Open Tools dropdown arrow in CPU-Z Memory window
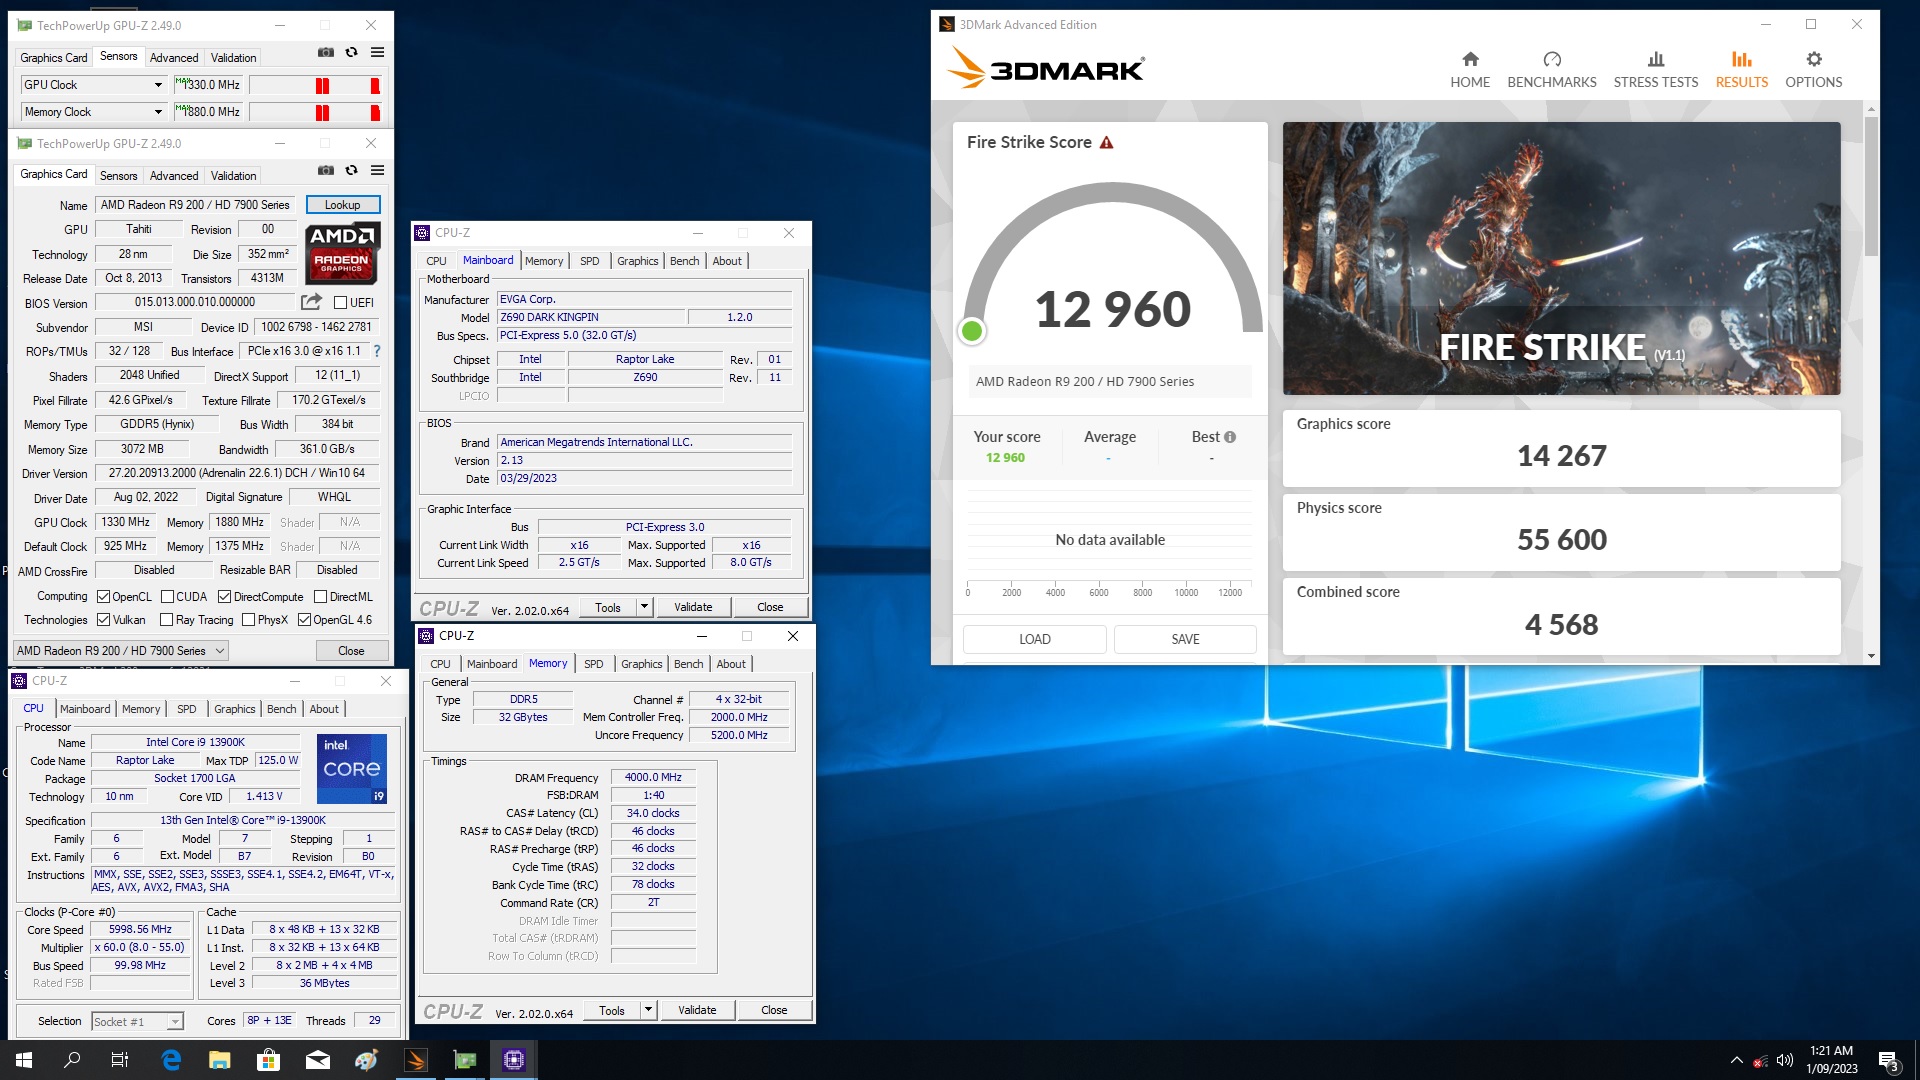1920x1080 pixels. pos(648,1010)
